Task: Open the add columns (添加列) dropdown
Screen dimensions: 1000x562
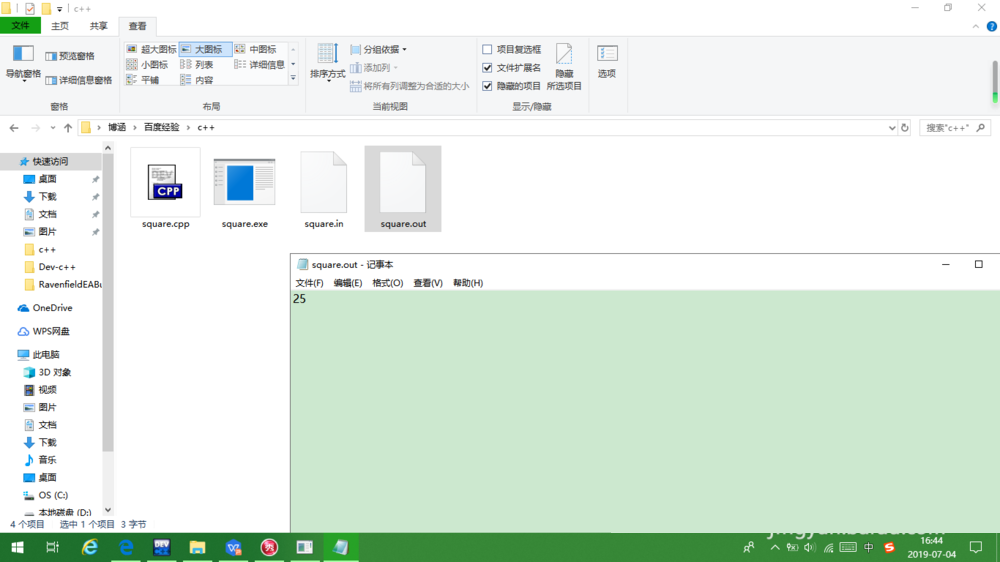Action: (x=375, y=68)
